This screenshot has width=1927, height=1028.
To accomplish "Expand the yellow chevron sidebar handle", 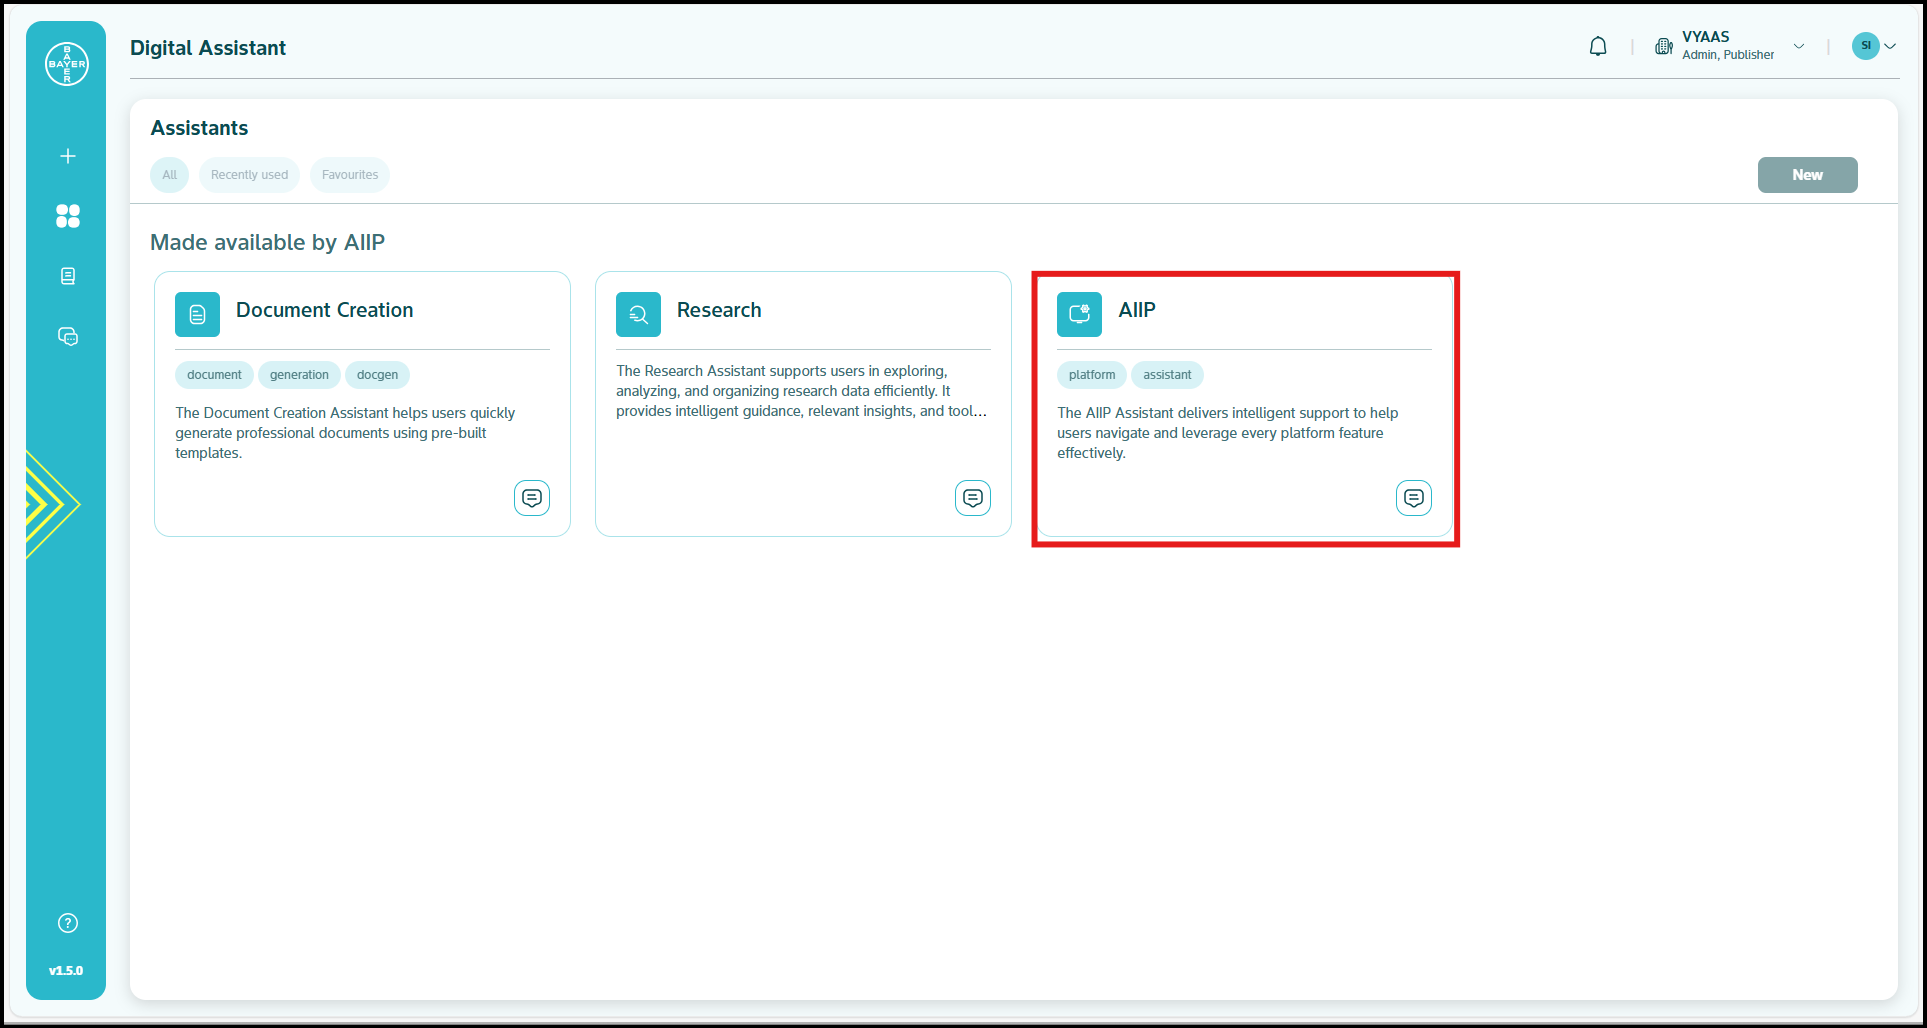I will tap(50, 504).
